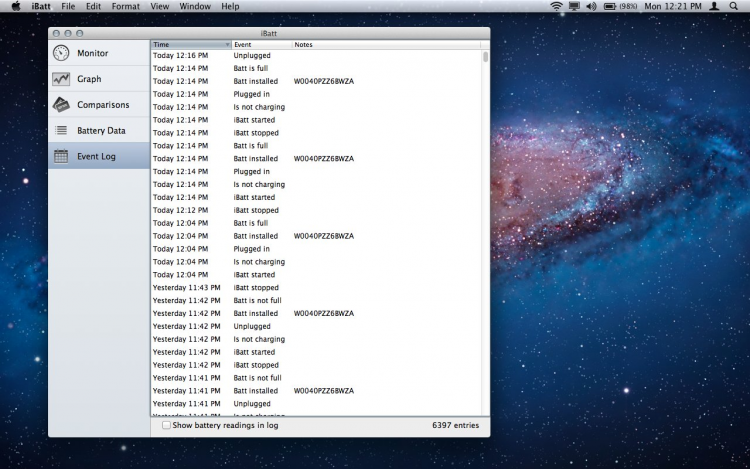The width and height of the screenshot is (750, 469).
Task: Open the iBatt application menu
Action: pyautogui.click(x=41, y=6)
